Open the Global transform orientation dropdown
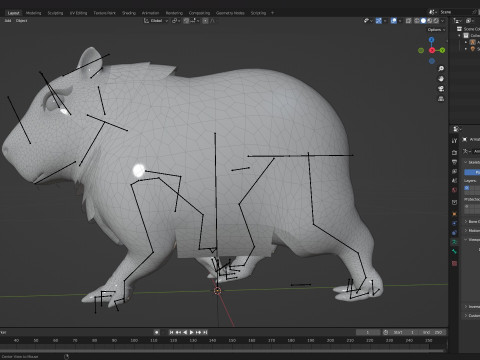This screenshot has height=360, width=480. (156, 21)
